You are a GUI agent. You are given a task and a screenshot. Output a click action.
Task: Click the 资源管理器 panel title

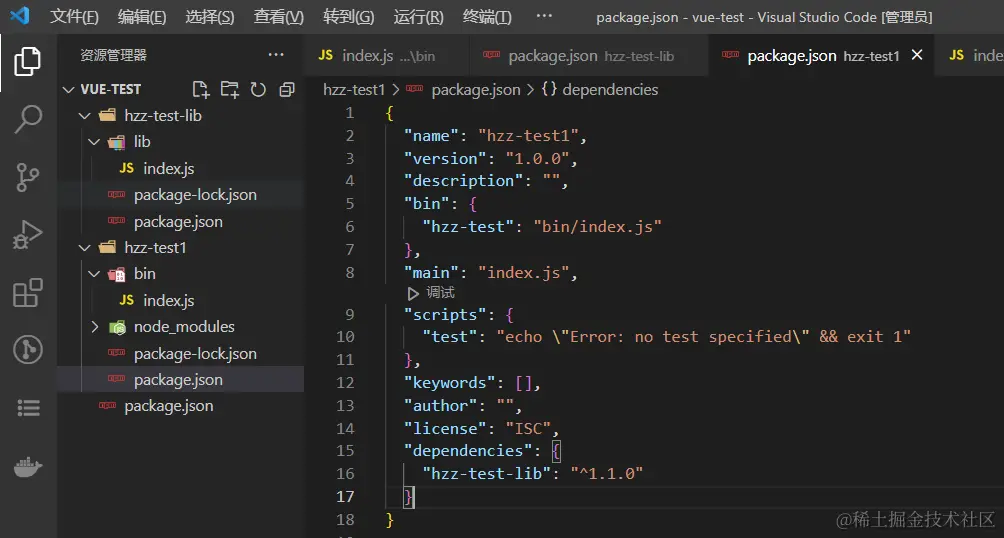click(x=113, y=55)
